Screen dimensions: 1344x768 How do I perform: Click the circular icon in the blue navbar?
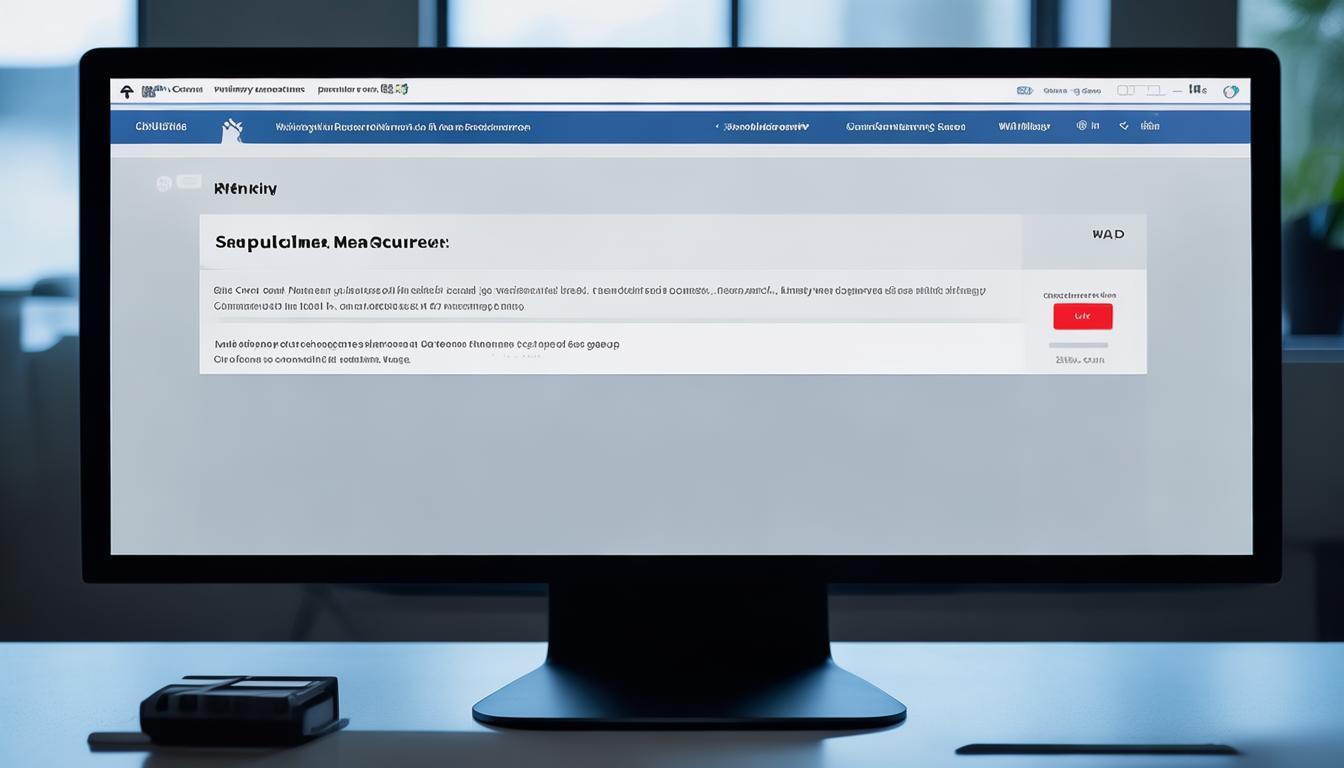1081,126
